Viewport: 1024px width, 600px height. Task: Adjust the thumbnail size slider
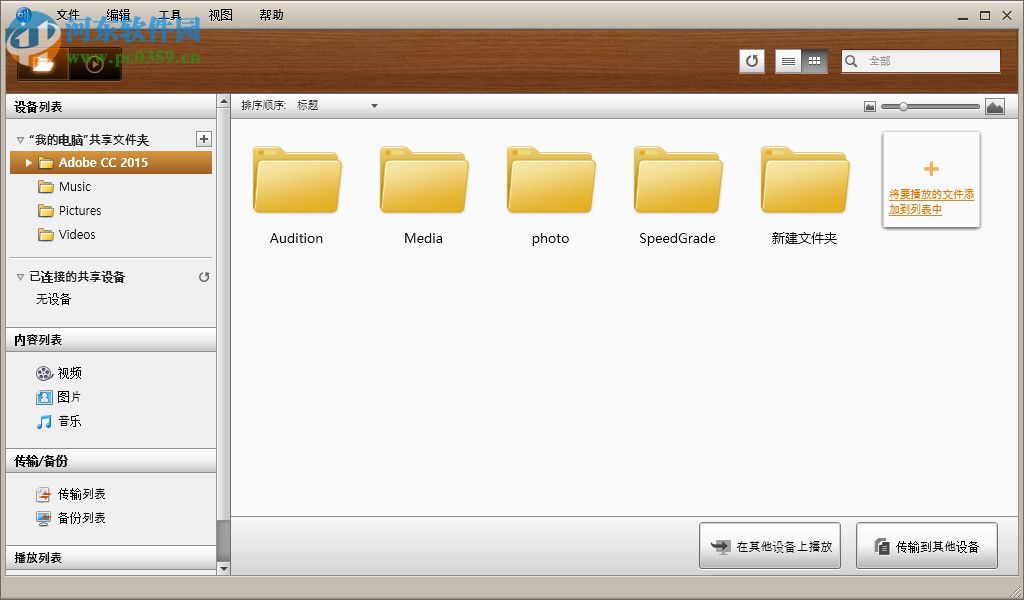[x=903, y=105]
